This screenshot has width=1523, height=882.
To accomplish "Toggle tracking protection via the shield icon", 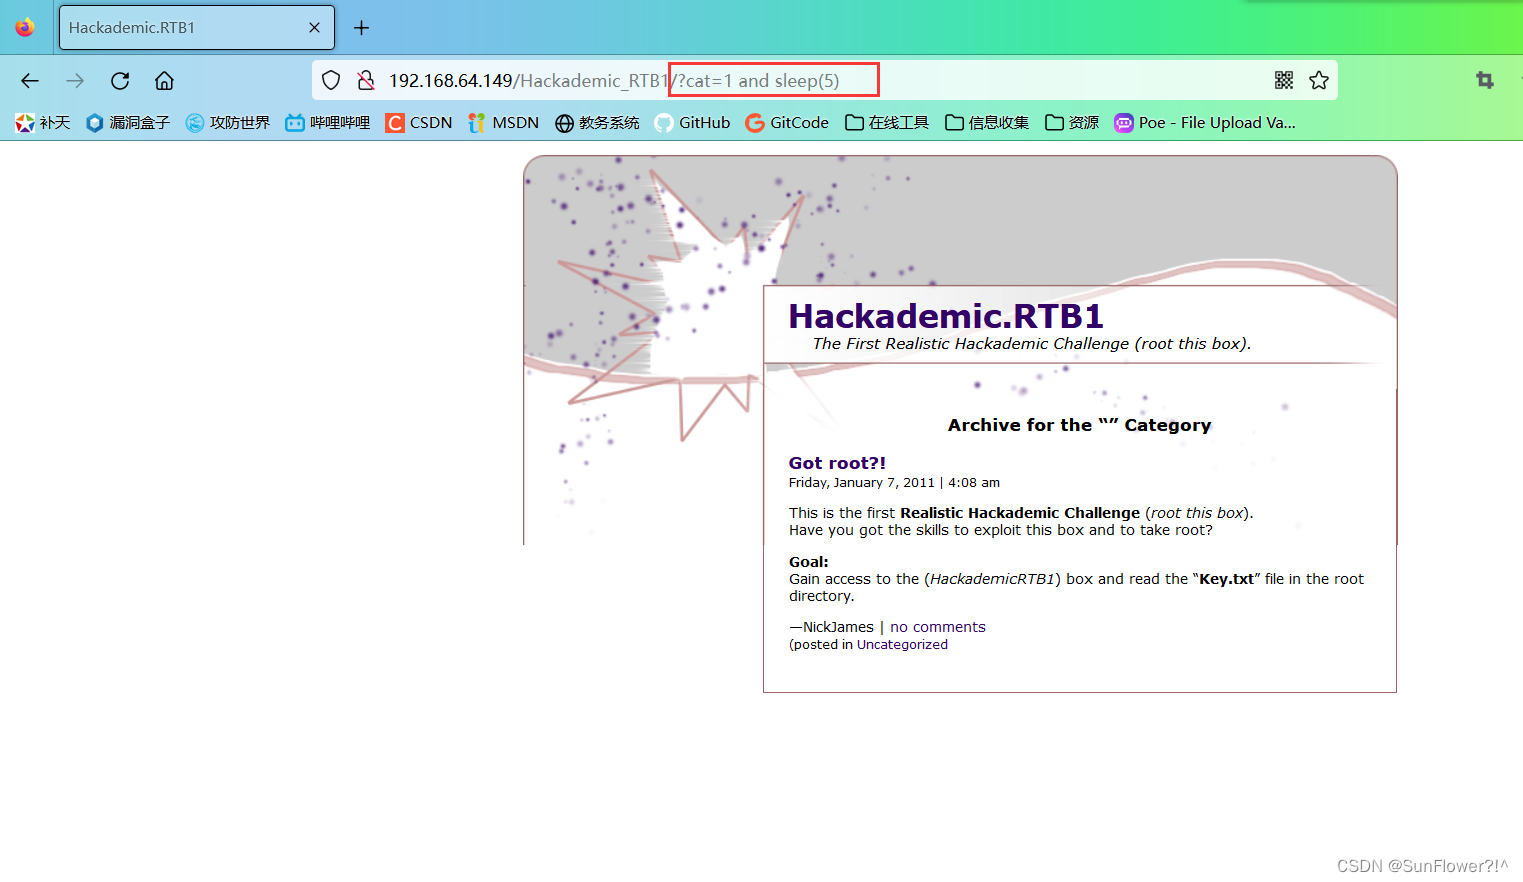I will [x=330, y=80].
